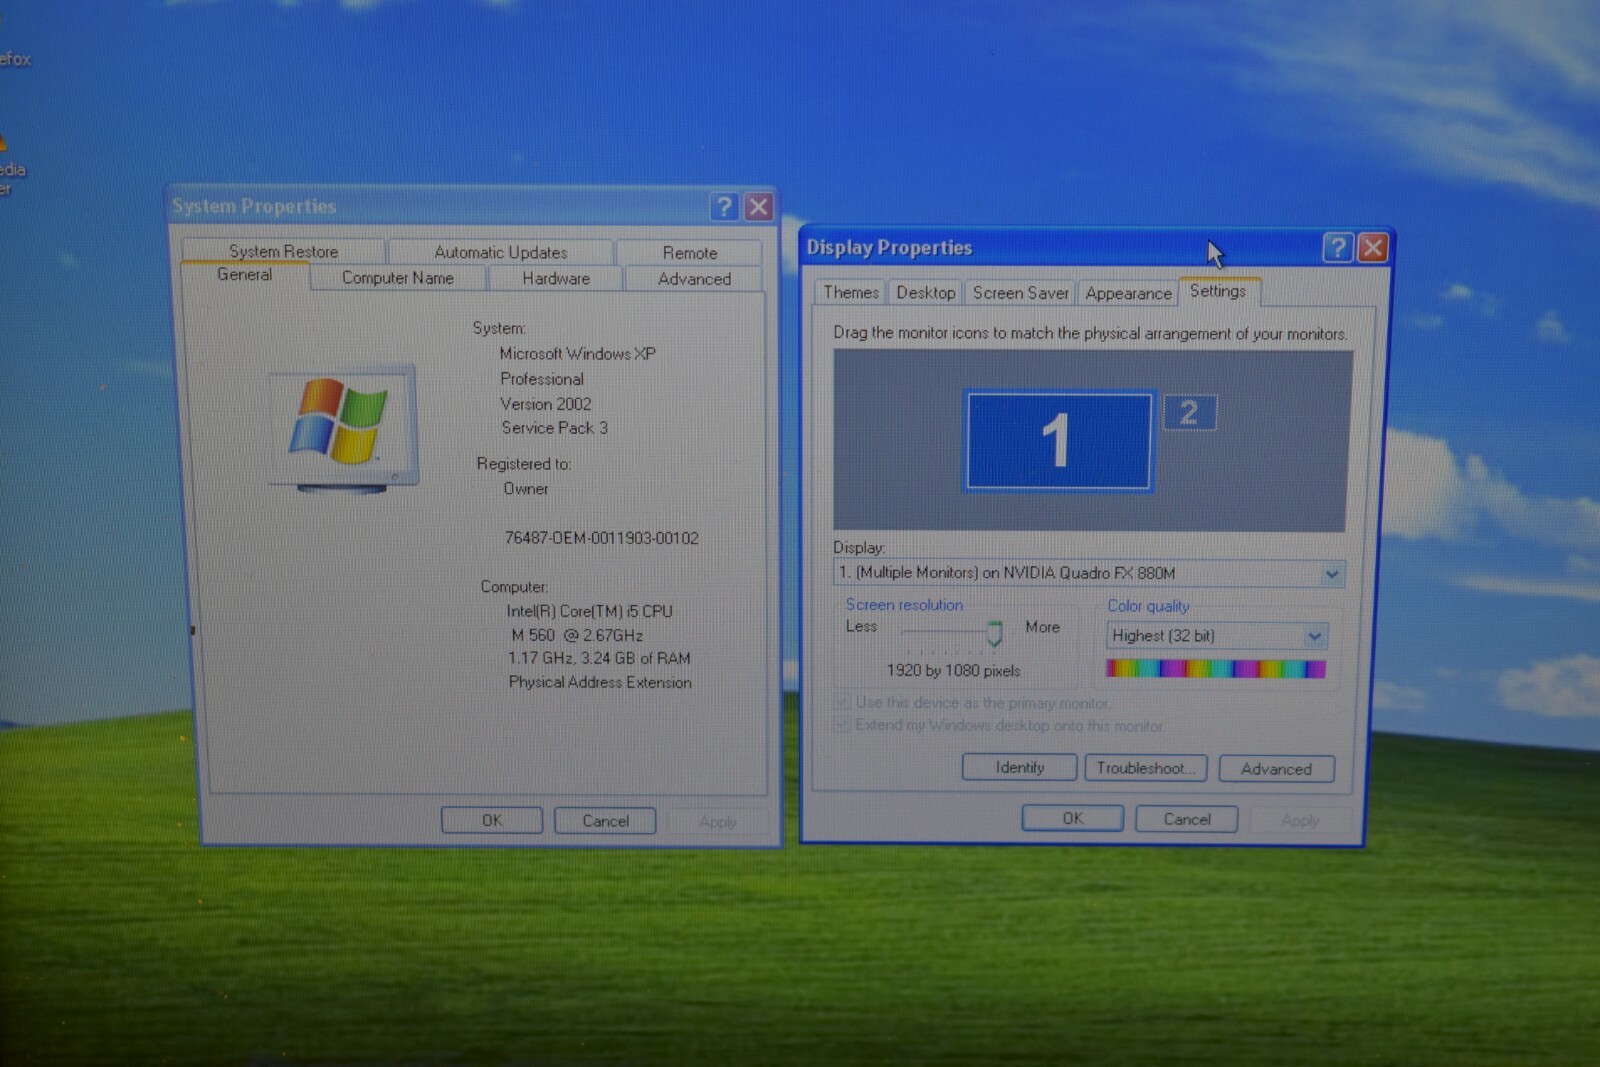This screenshot has height=1067, width=1600.
Task: Select monitor 1 icon in display arrangement
Action: (1058, 441)
